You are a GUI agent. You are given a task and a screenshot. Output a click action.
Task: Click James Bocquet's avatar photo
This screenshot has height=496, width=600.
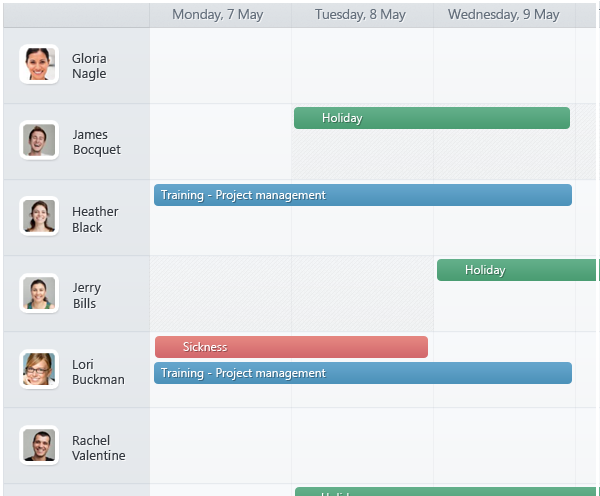(x=39, y=140)
